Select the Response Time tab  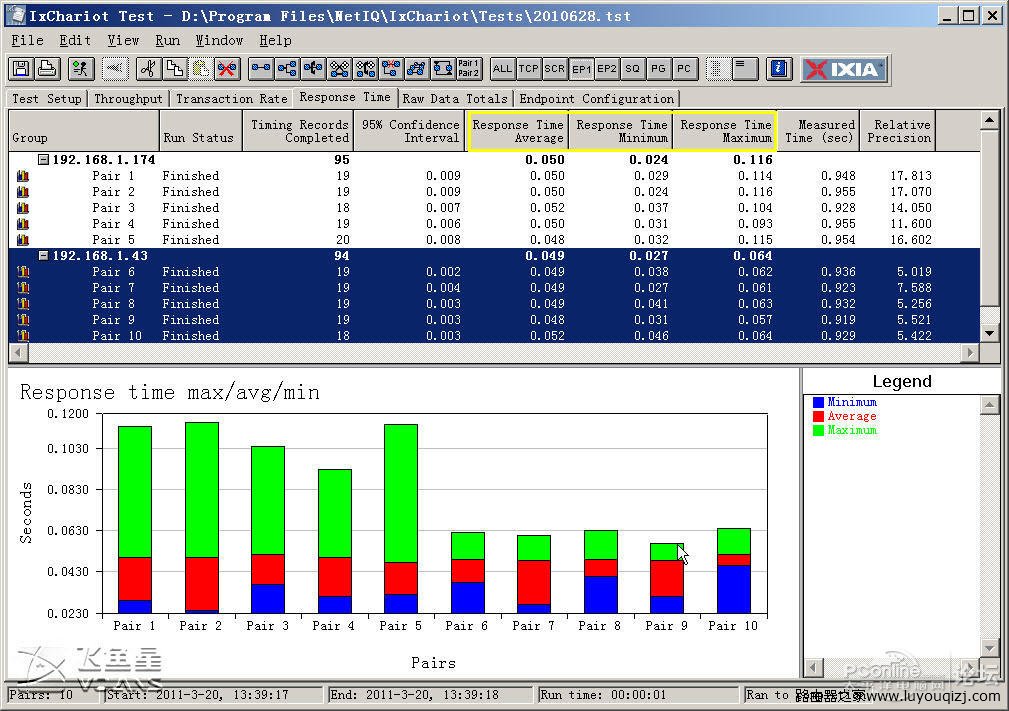point(345,97)
